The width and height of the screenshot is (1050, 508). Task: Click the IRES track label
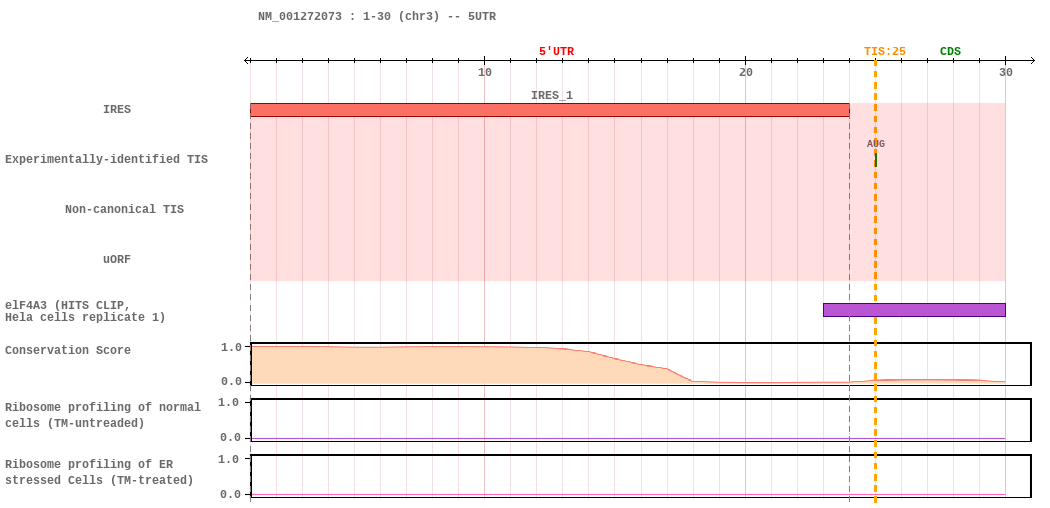[117, 109]
